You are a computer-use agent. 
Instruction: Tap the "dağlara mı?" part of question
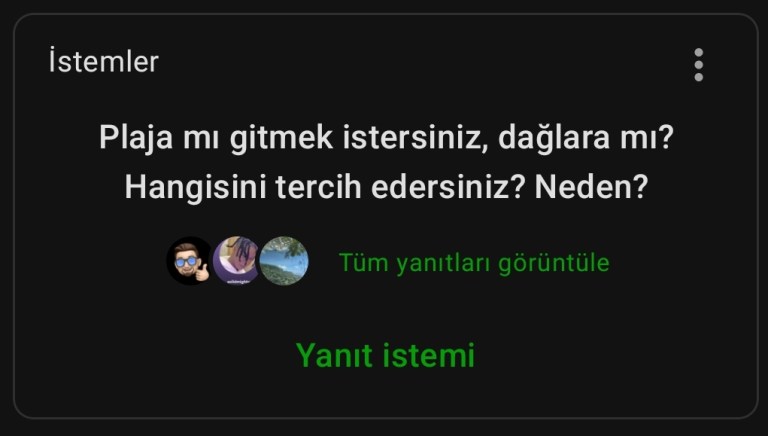point(586,138)
